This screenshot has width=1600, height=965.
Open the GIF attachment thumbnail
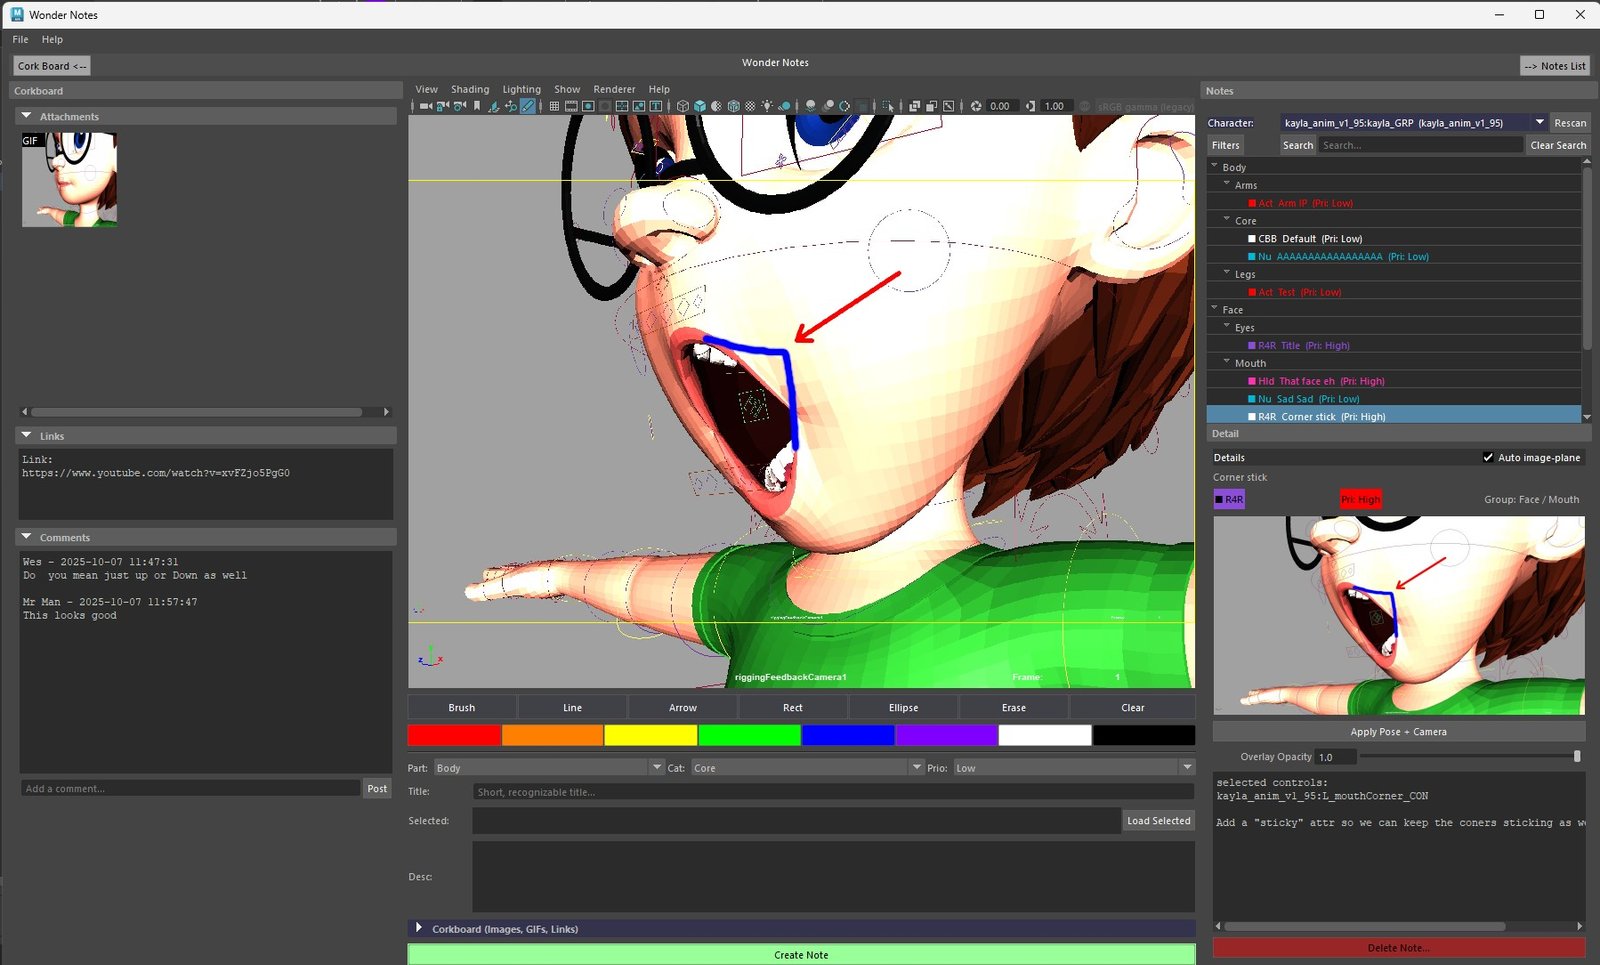(68, 180)
